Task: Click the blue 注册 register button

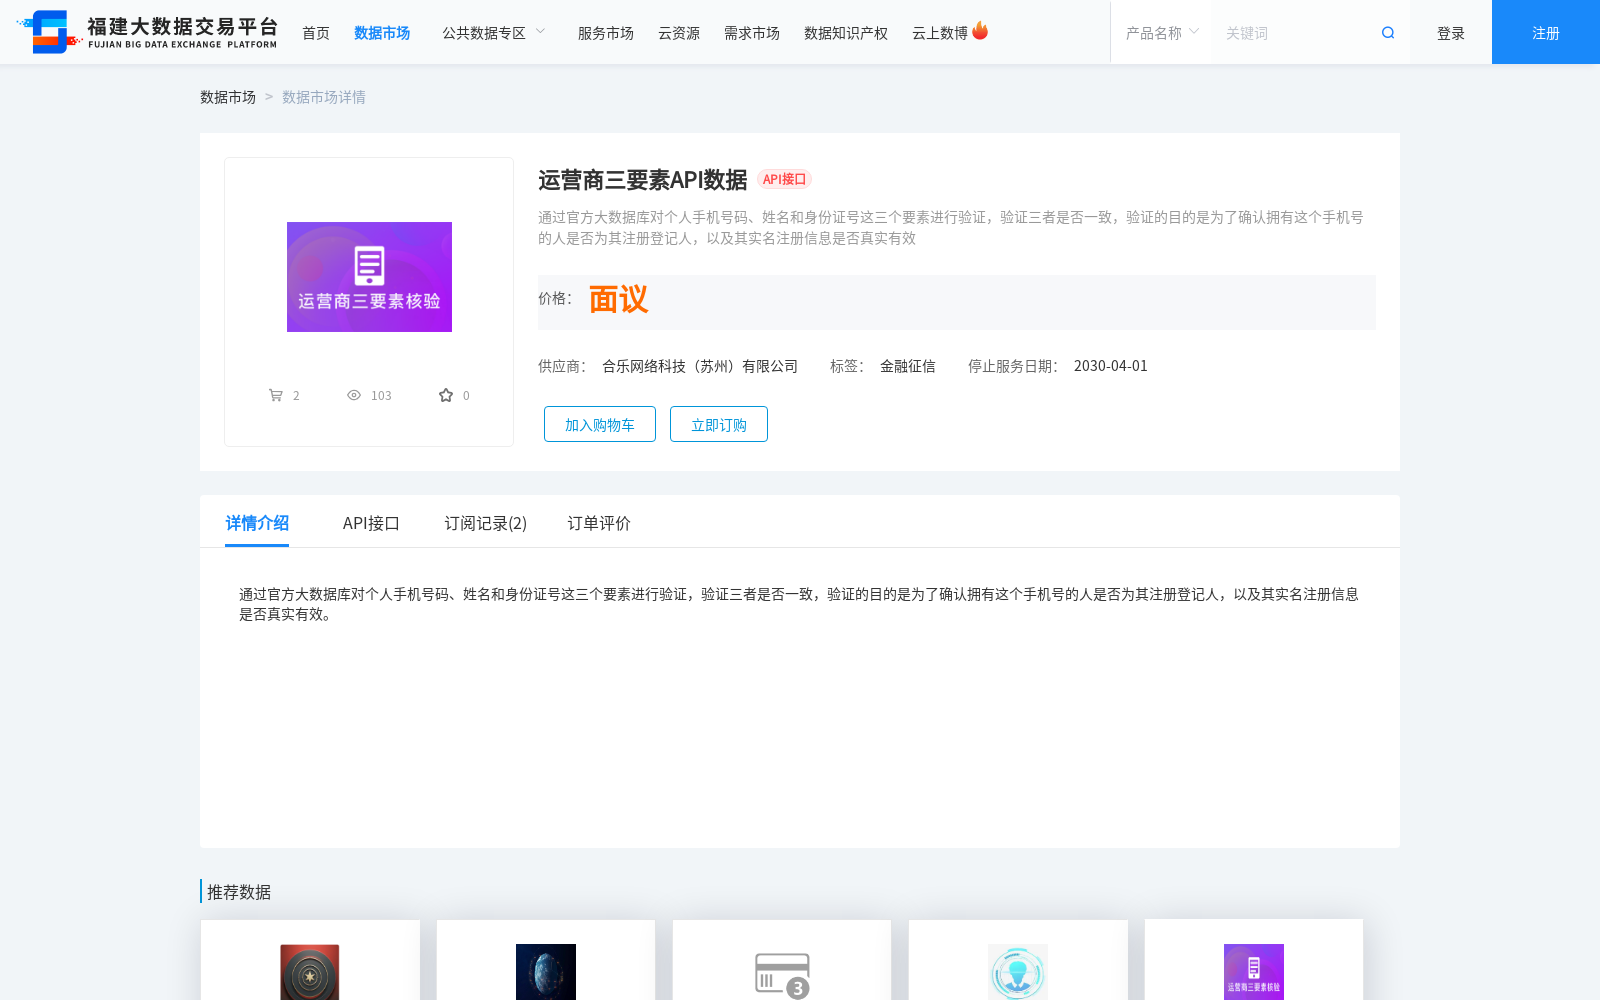Action: (x=1546, y=32)
